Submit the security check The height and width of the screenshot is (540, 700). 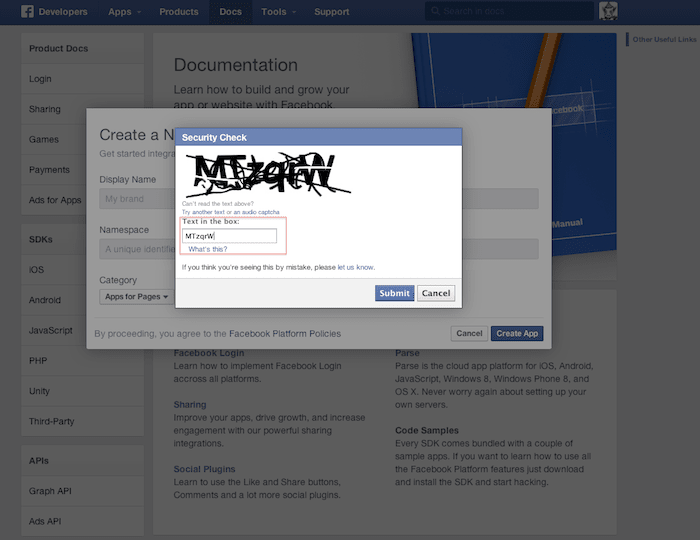[394, 293]
